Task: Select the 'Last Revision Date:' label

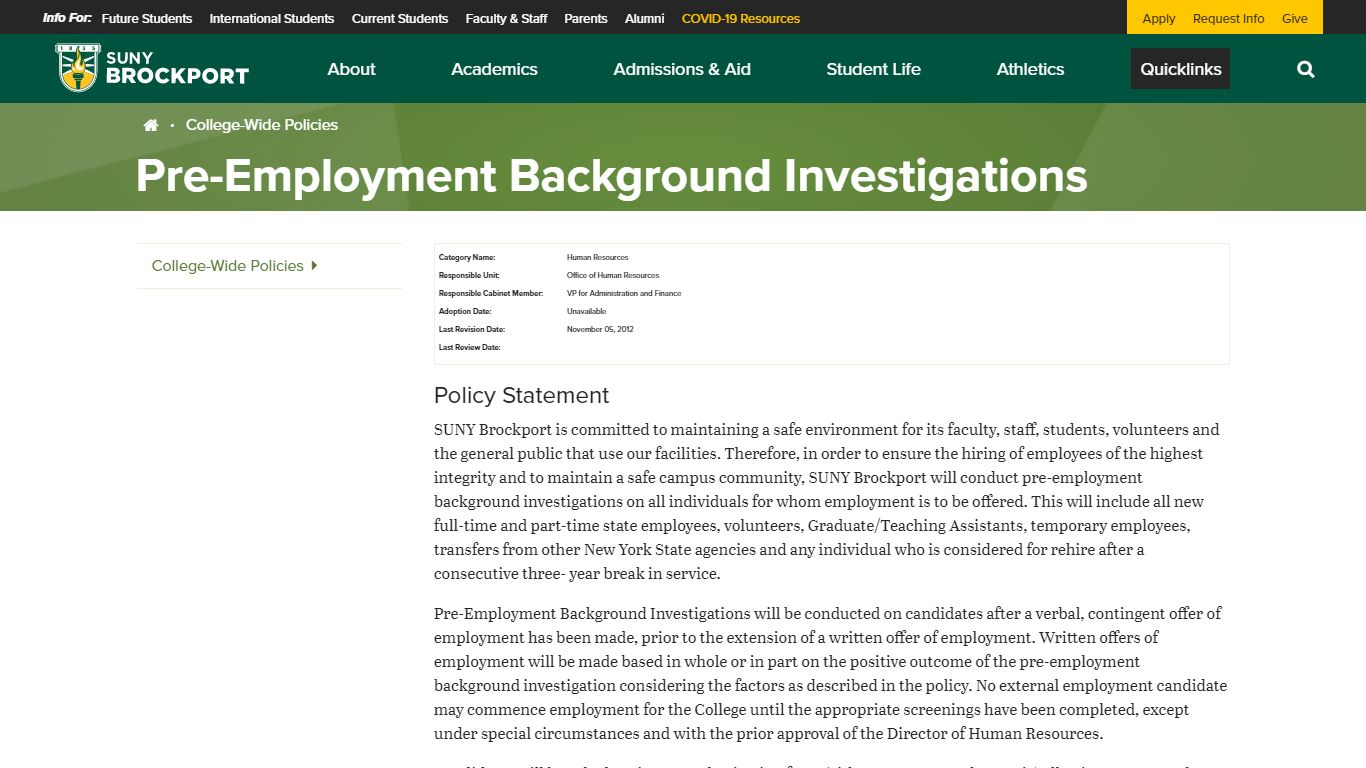Action: [x=472, y=329]
